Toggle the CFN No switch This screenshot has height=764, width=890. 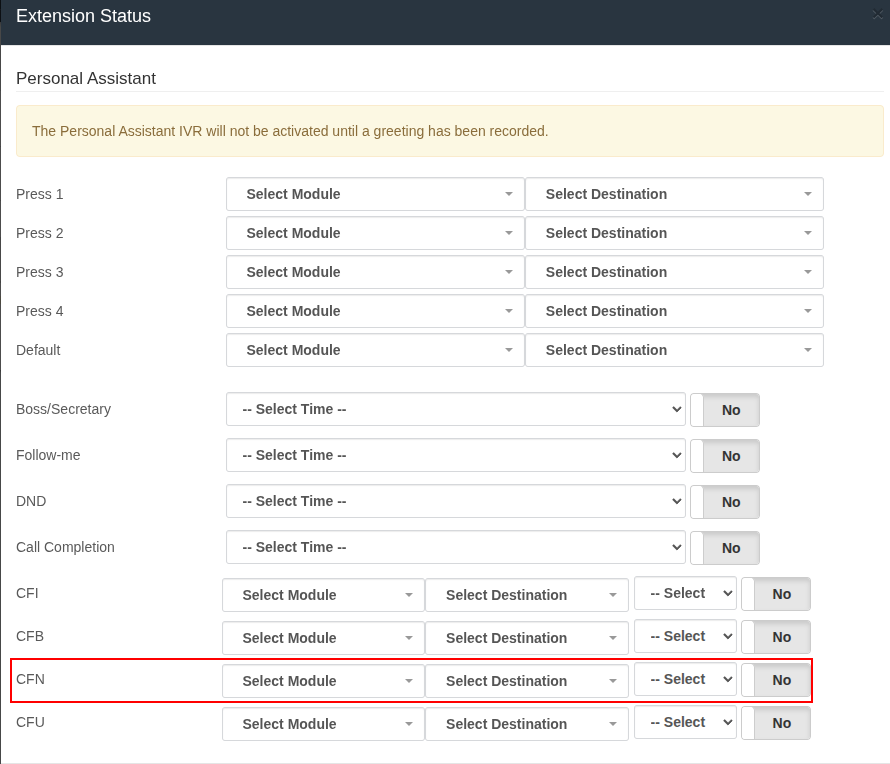776,680
